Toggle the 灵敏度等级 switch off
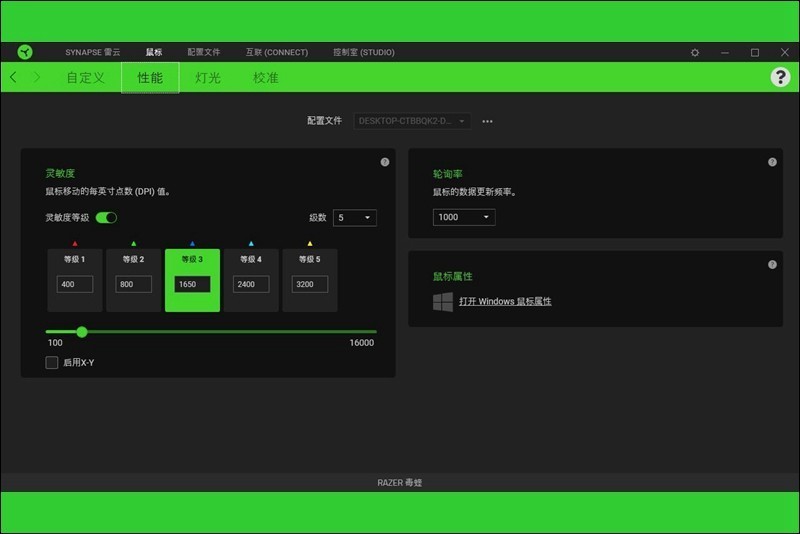This screenshot has height=534, width=800. coord(107,218)
